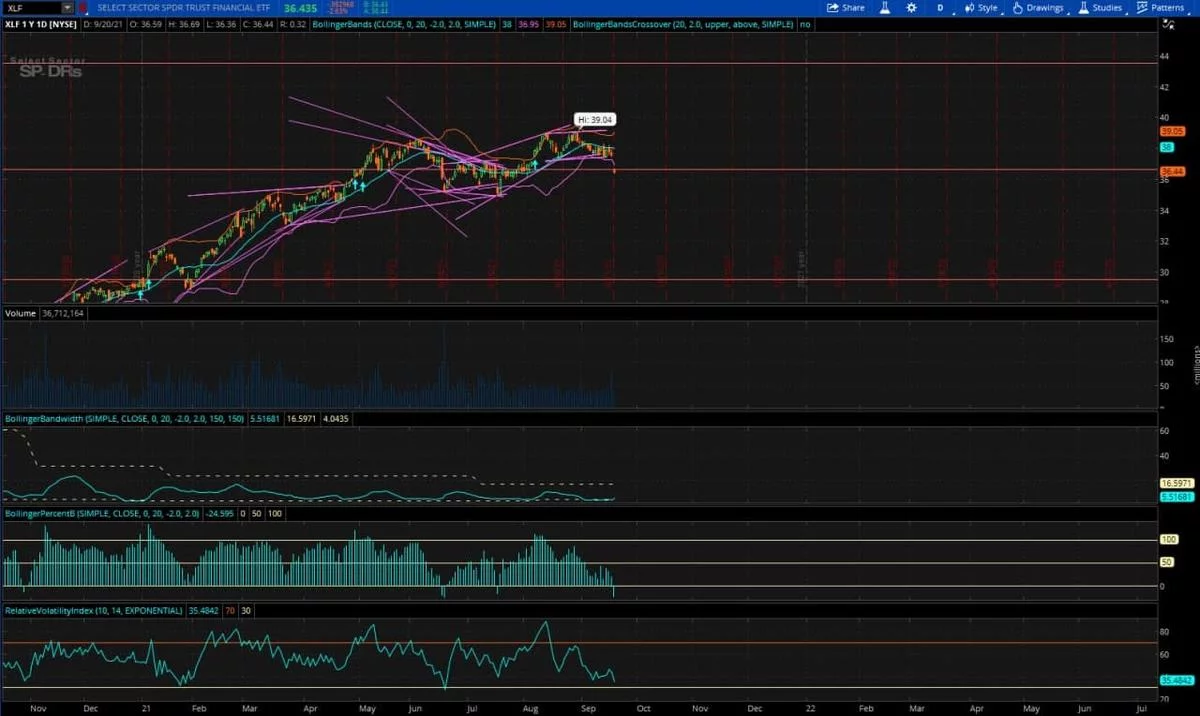The image size is (1200, 716).
Task: Click the 38 midline price tag
Action: tap(1168, 147)
